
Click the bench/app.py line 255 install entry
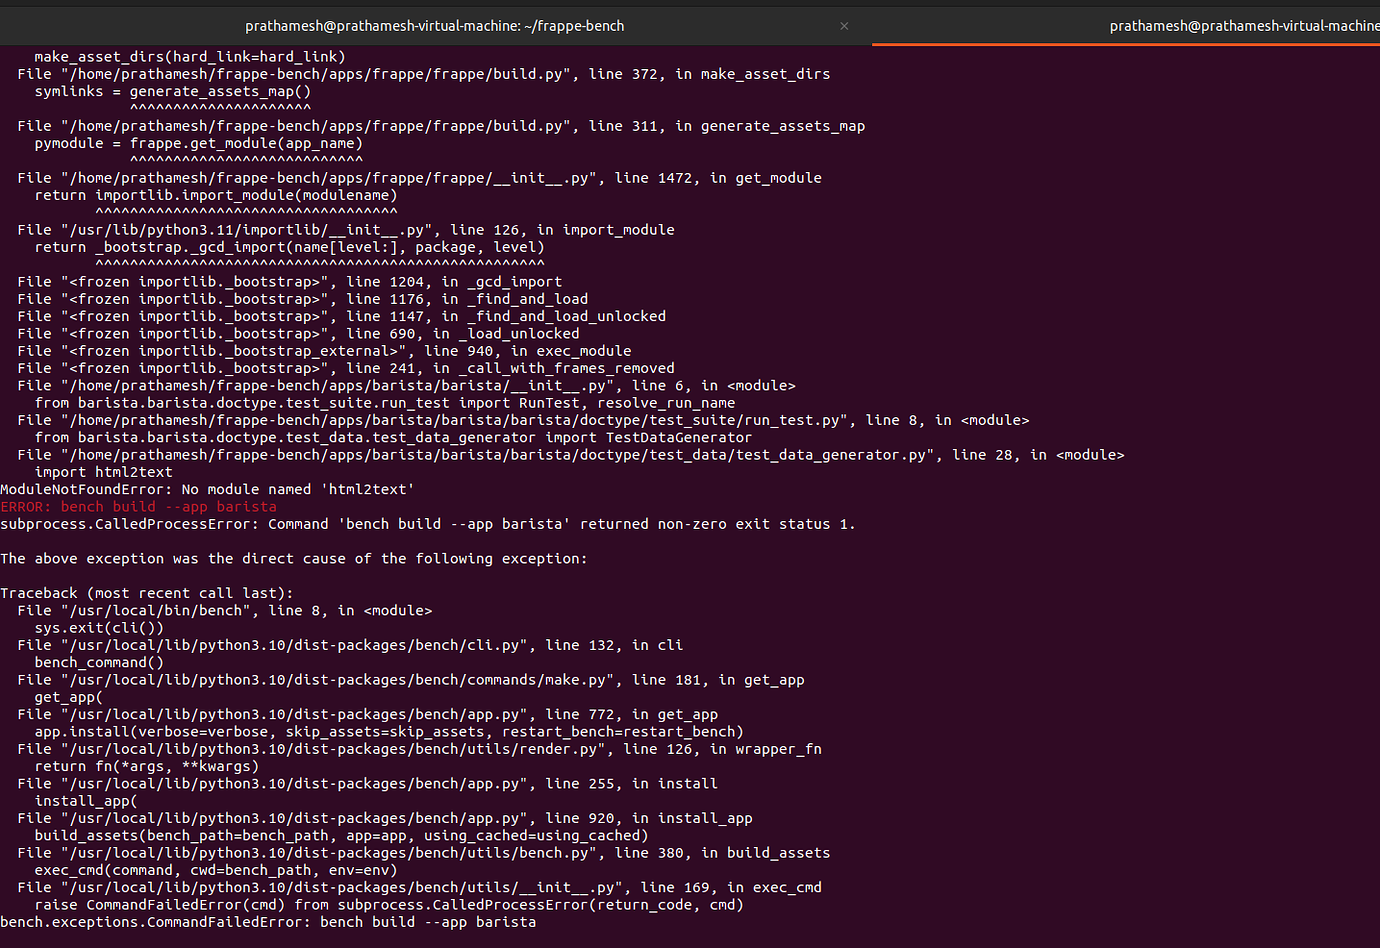point(368,784)
